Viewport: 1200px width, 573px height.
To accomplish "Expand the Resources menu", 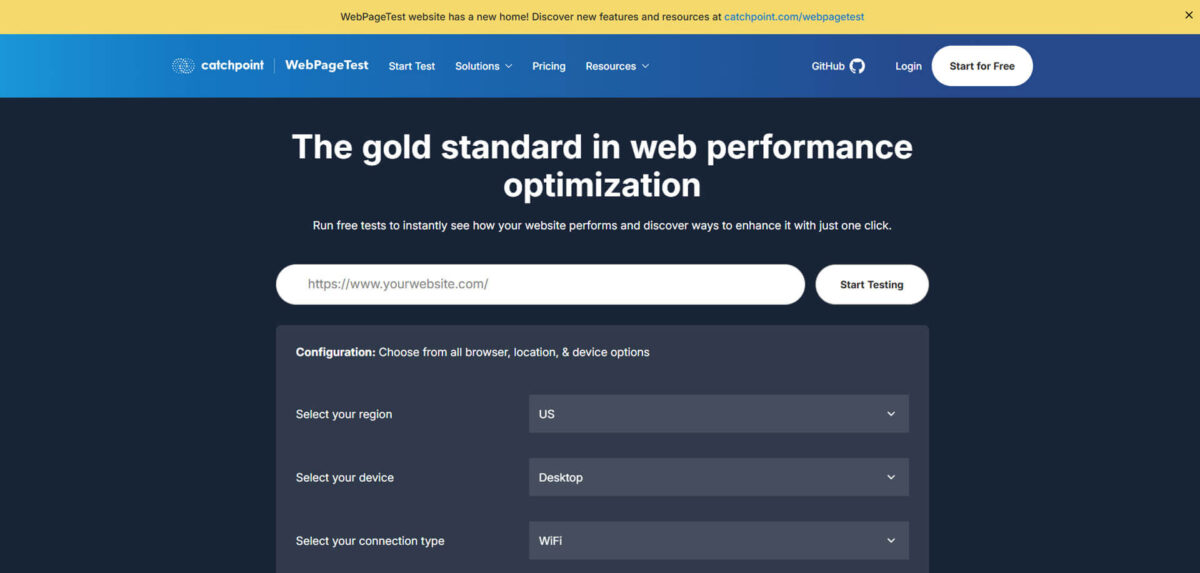I will click(x=617, y=66).
